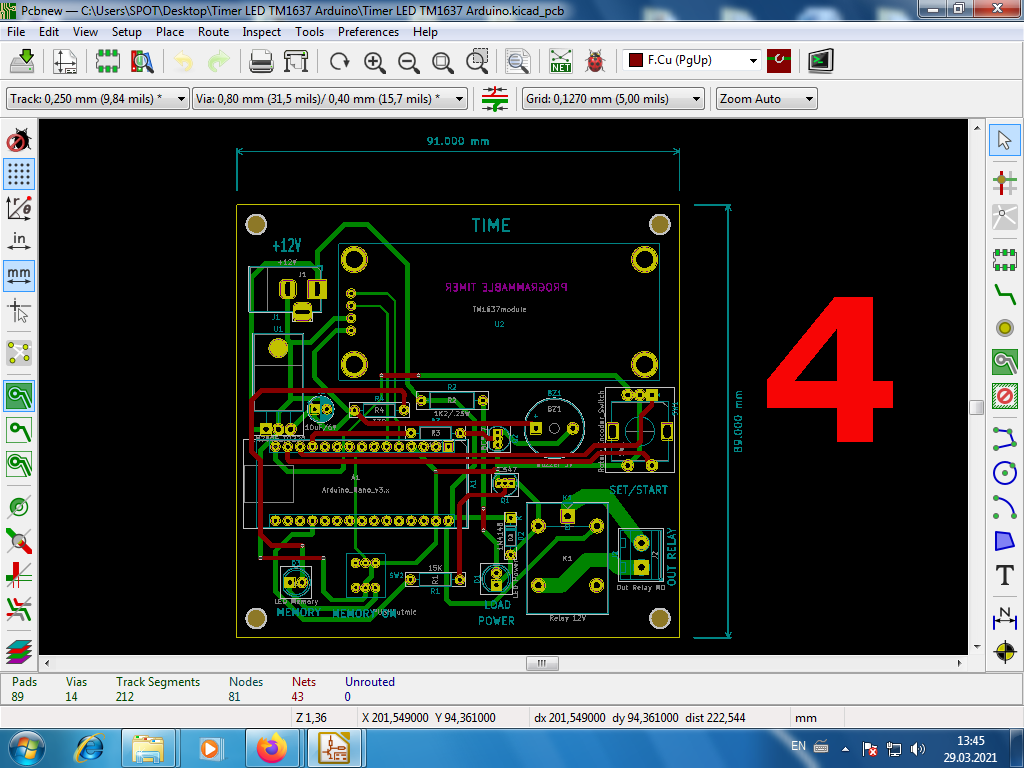Toggle units to inches
The width and height of the screenshot is (1024, 768).
click(x=19, y=240)
